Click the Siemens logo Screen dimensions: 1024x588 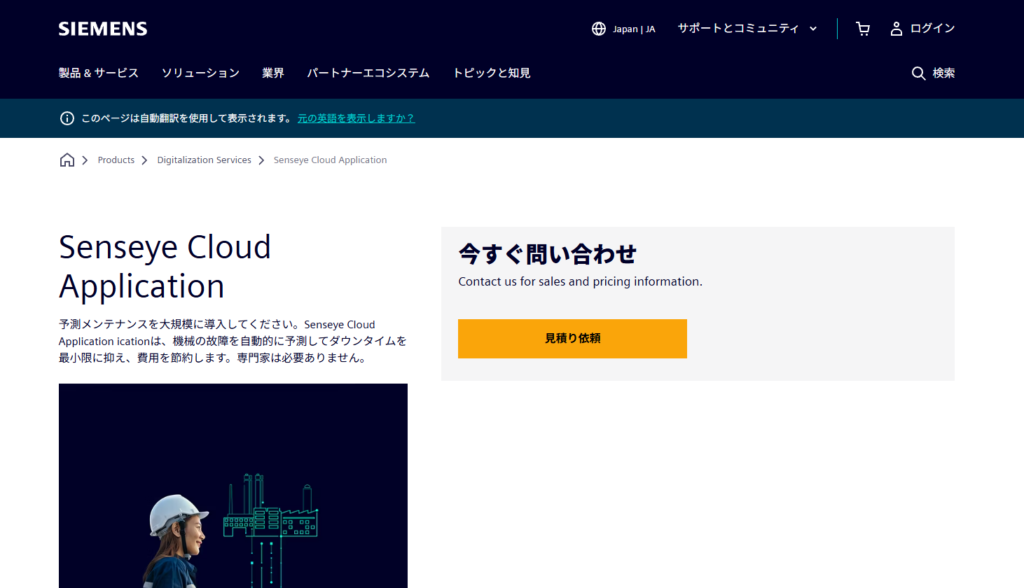(102, 29)
